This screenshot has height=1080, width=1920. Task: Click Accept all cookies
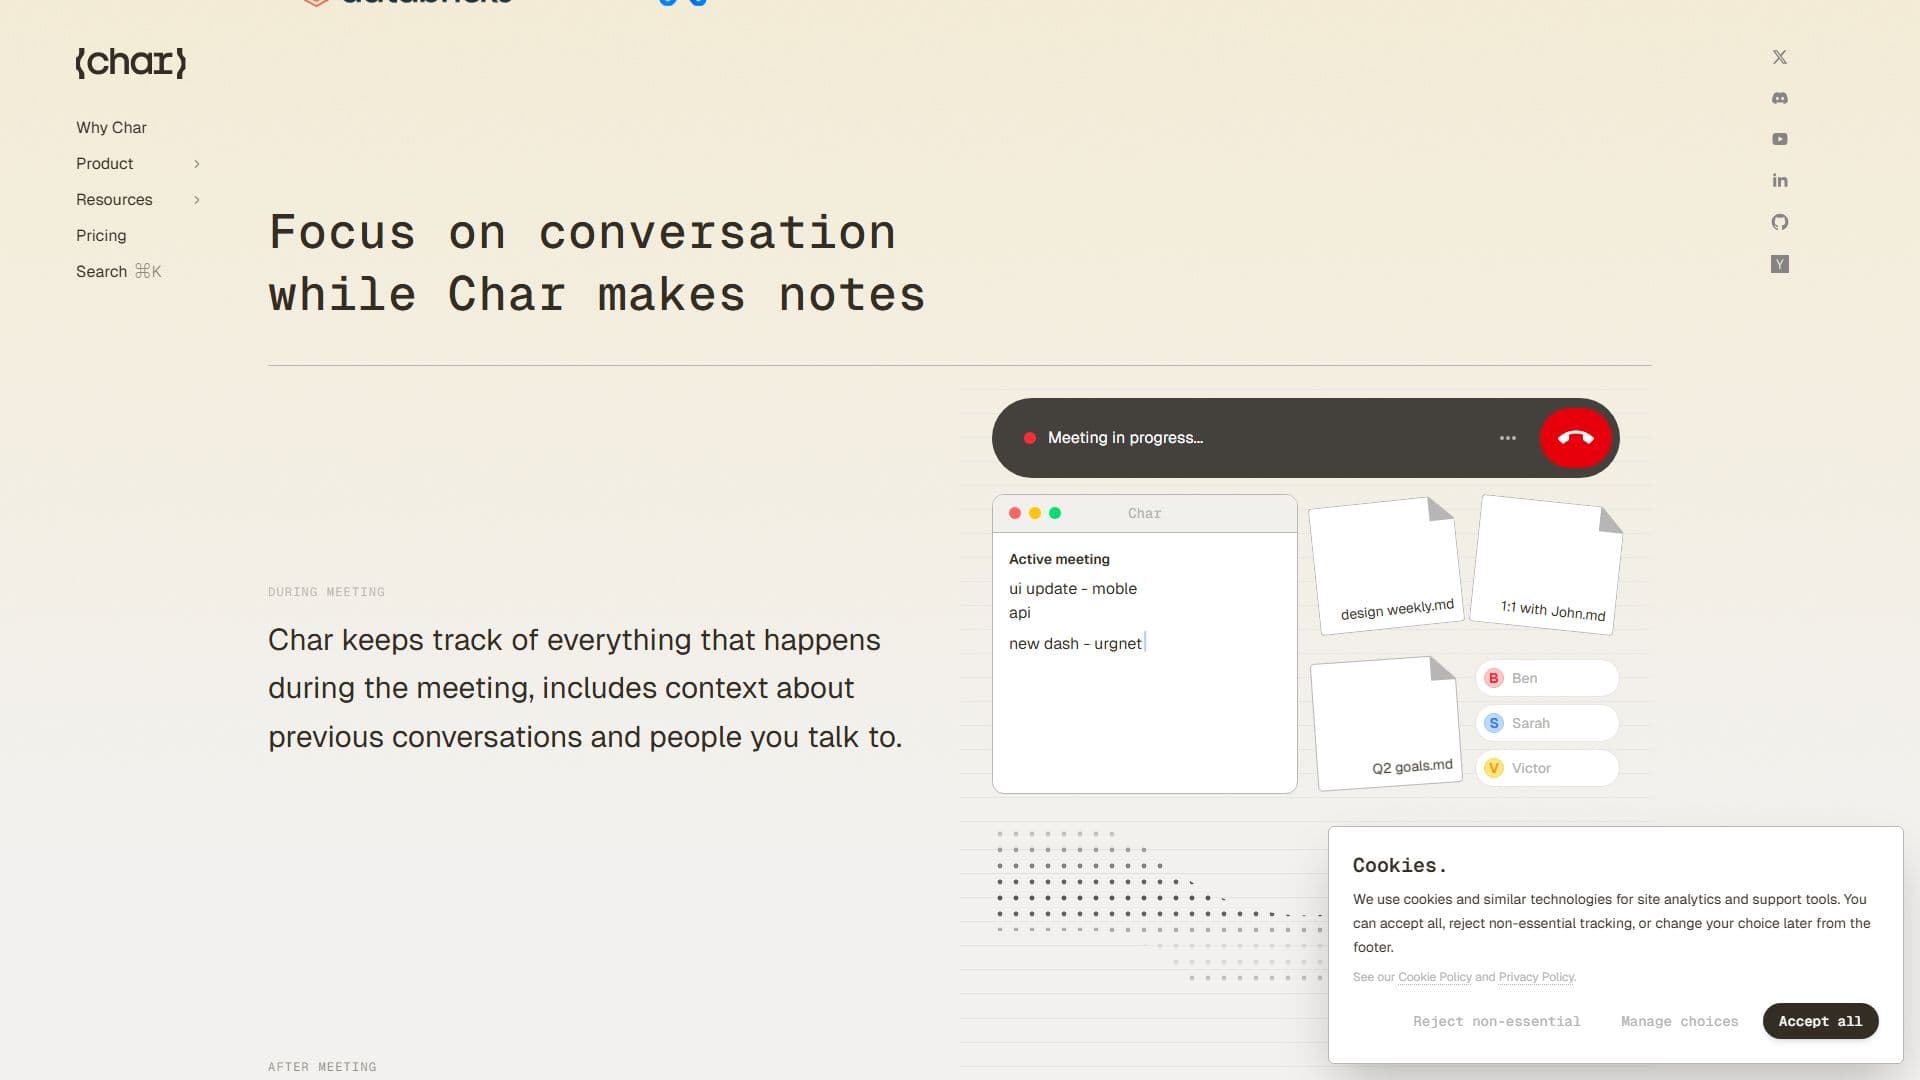click(1820, 1021)
